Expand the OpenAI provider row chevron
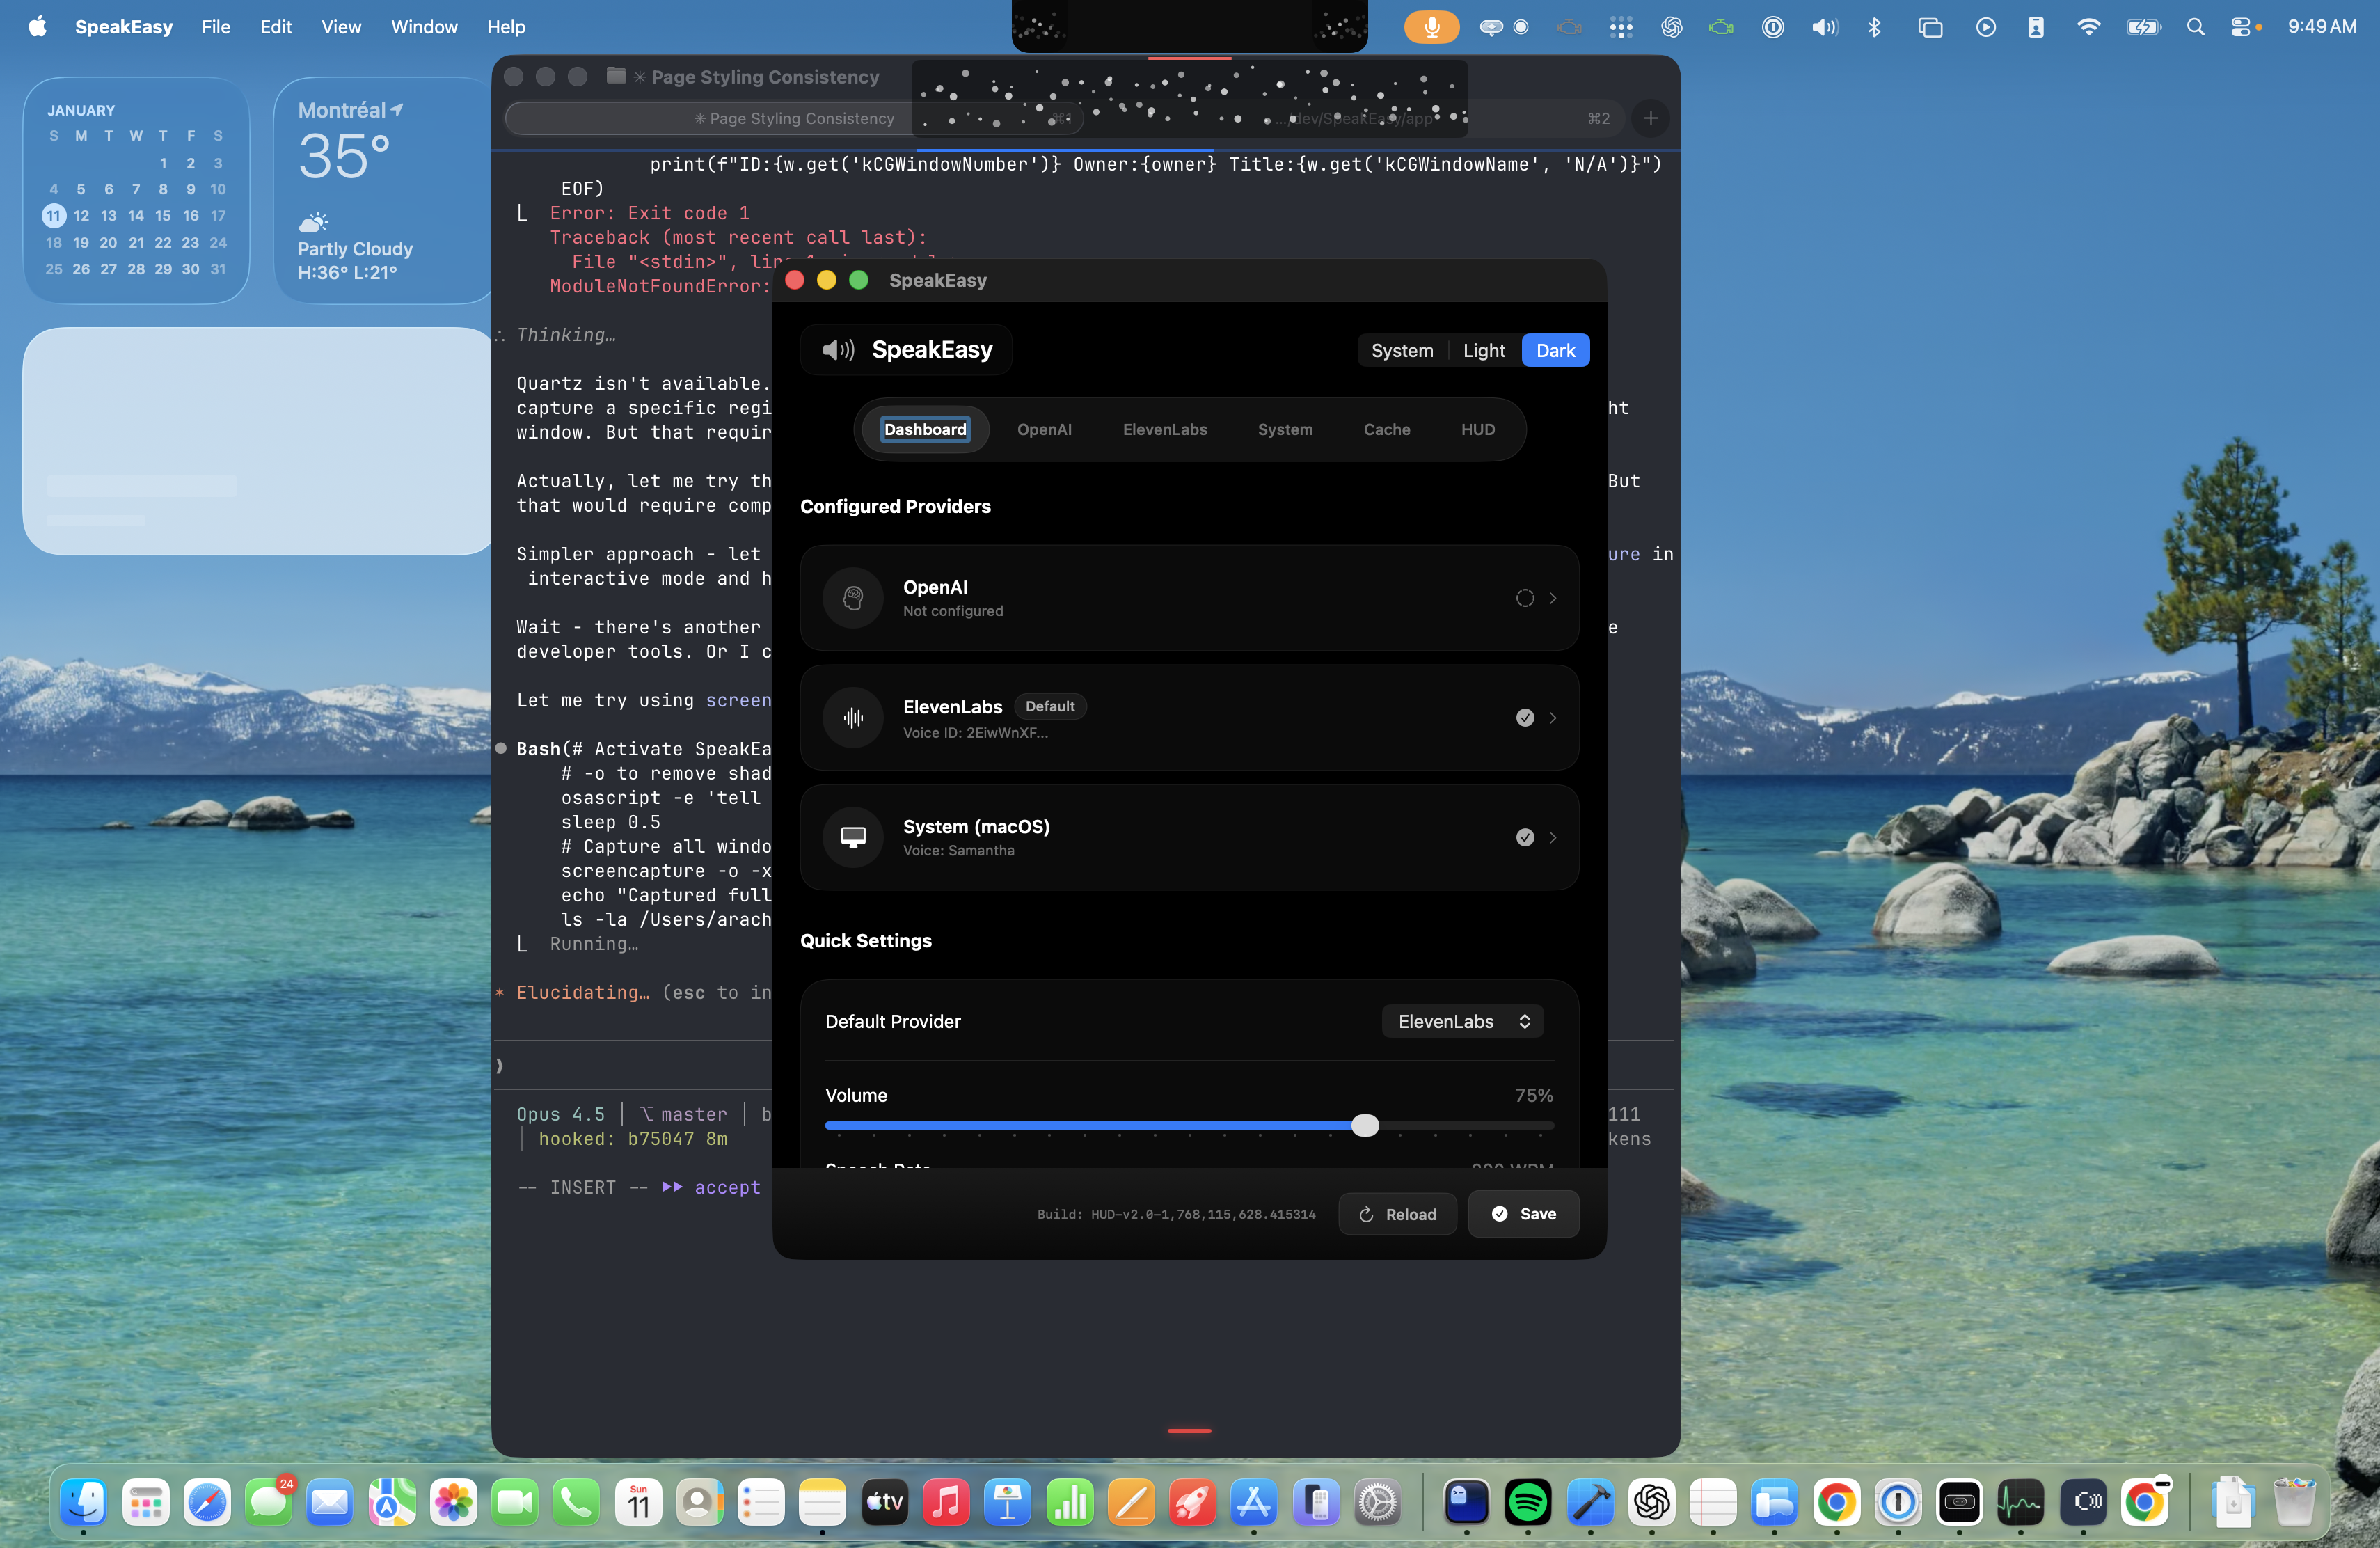Viewport: 2380px width, 1548px height. click(x=1553, y=598)
